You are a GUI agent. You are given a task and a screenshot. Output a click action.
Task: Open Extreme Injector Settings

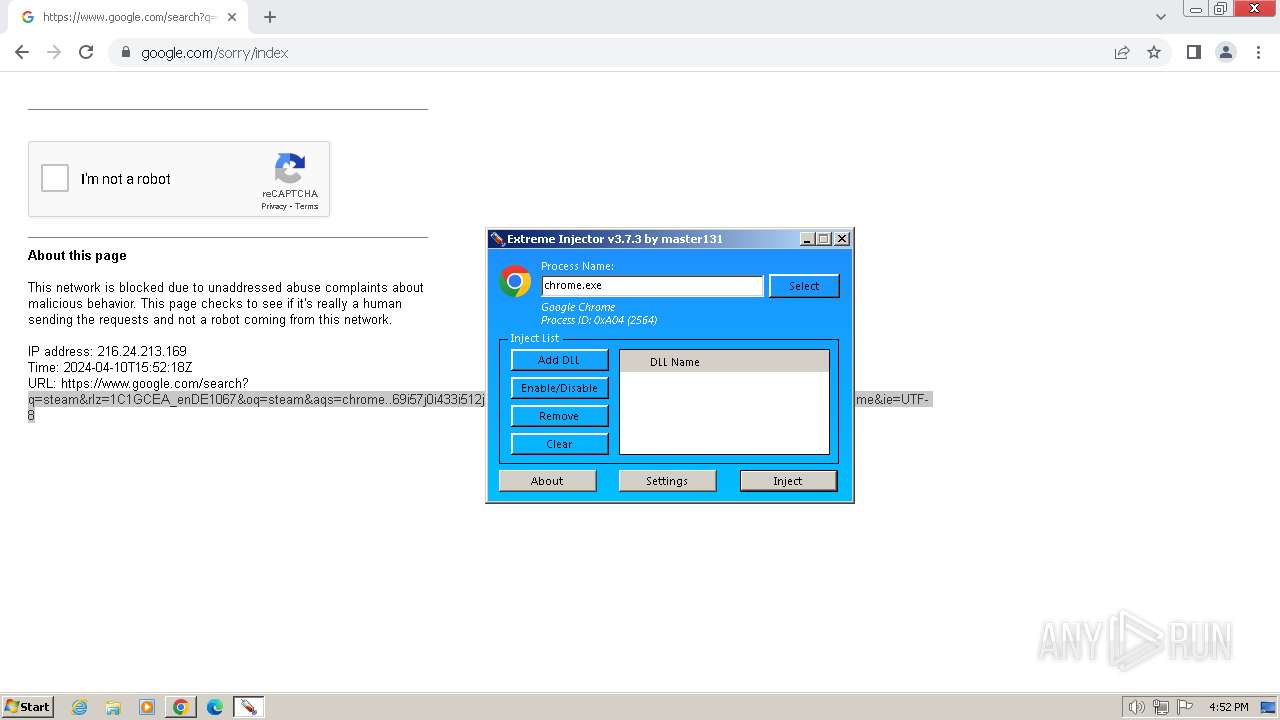667,481
